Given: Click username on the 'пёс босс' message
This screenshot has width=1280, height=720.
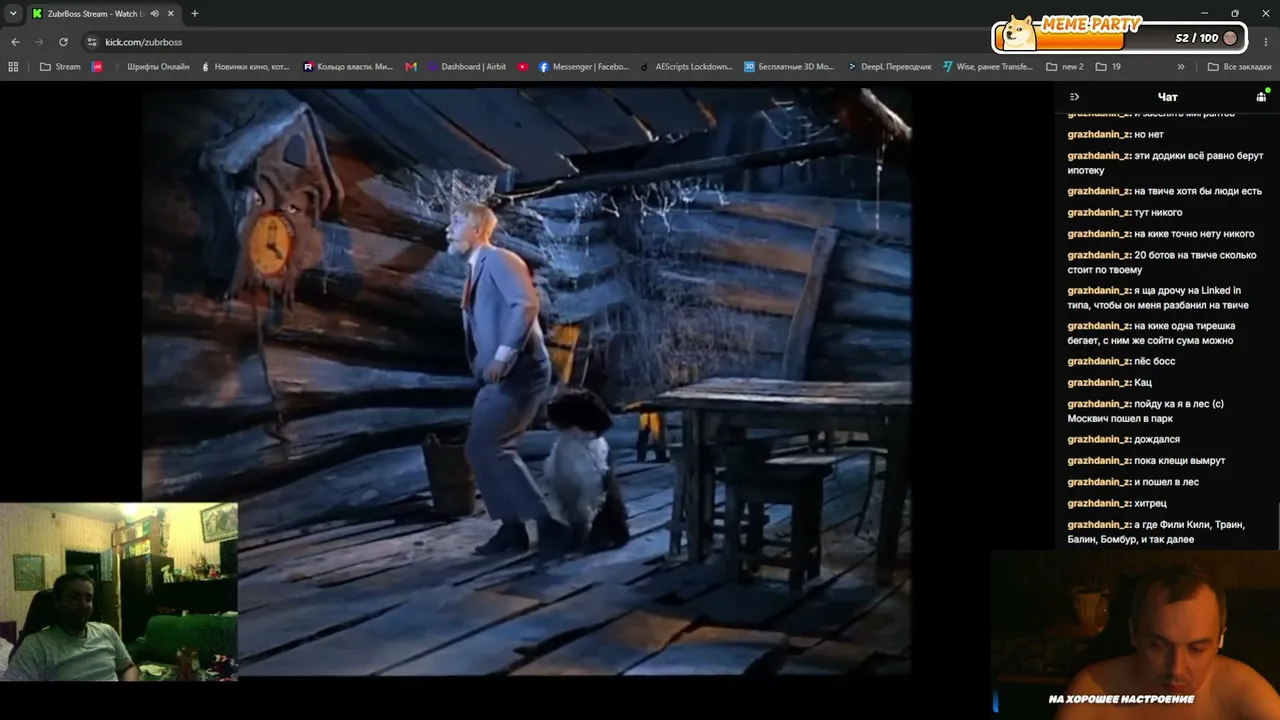Looking at the screenshot, I should pos(1099,361).
